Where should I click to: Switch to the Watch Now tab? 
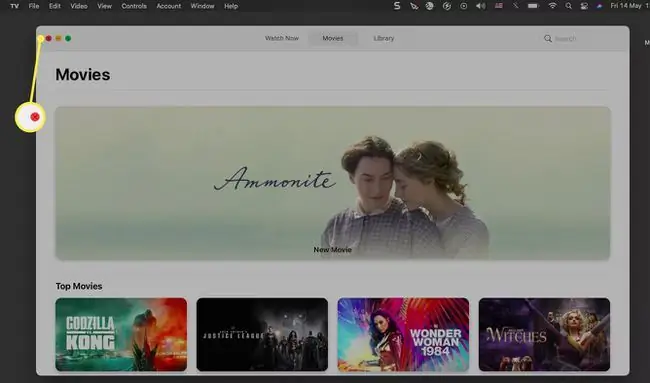point(282,38)
